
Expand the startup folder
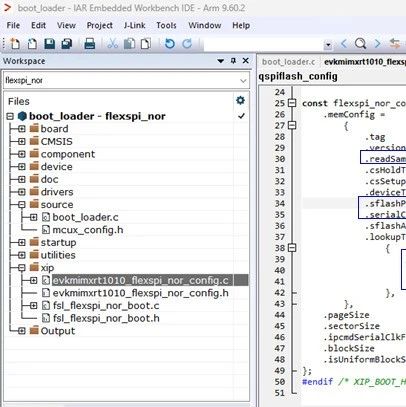pos(22,242)
